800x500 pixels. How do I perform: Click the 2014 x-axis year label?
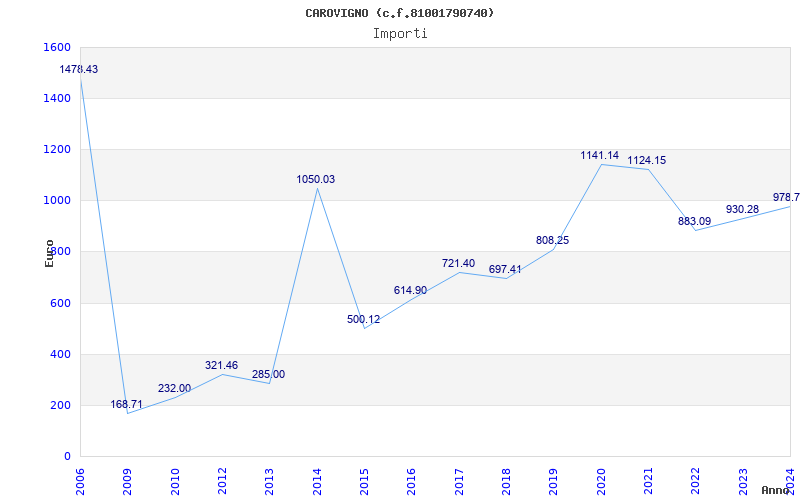318,476
